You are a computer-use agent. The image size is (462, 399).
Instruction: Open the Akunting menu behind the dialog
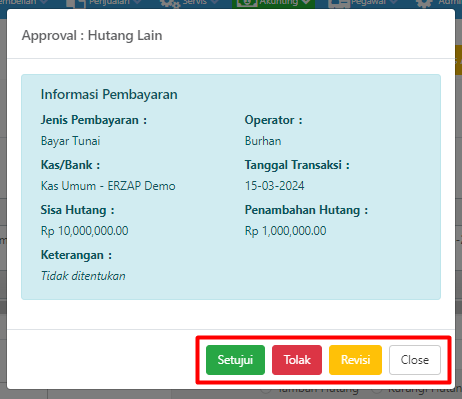point(273,3)
